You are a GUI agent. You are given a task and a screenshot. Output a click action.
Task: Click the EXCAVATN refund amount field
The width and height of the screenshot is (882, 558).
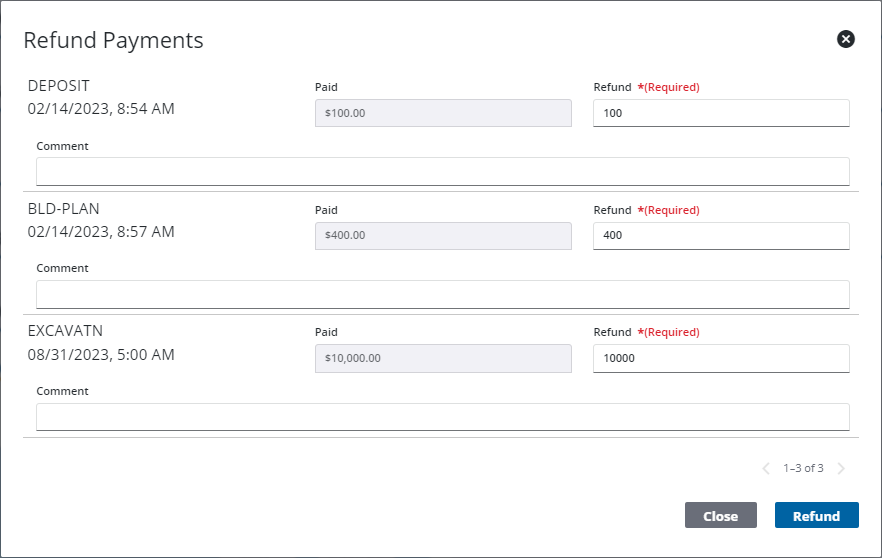721,358
